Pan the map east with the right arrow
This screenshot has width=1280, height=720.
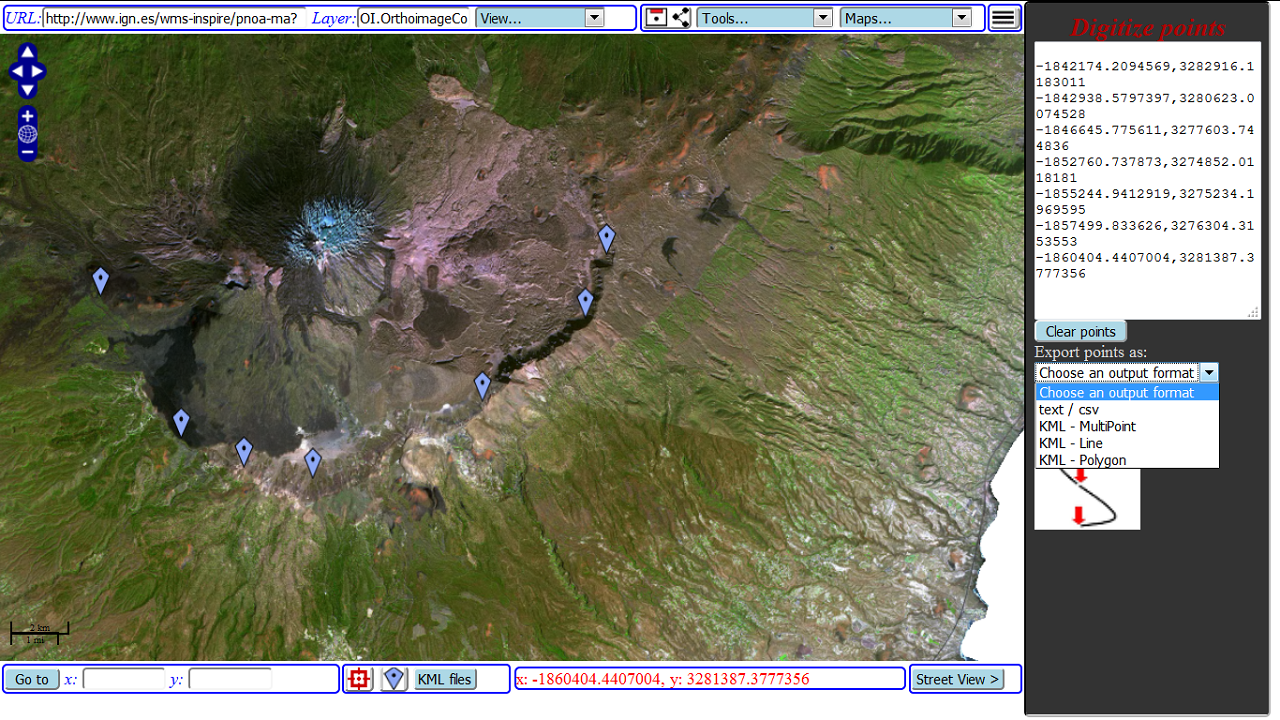tap(44, 71)
